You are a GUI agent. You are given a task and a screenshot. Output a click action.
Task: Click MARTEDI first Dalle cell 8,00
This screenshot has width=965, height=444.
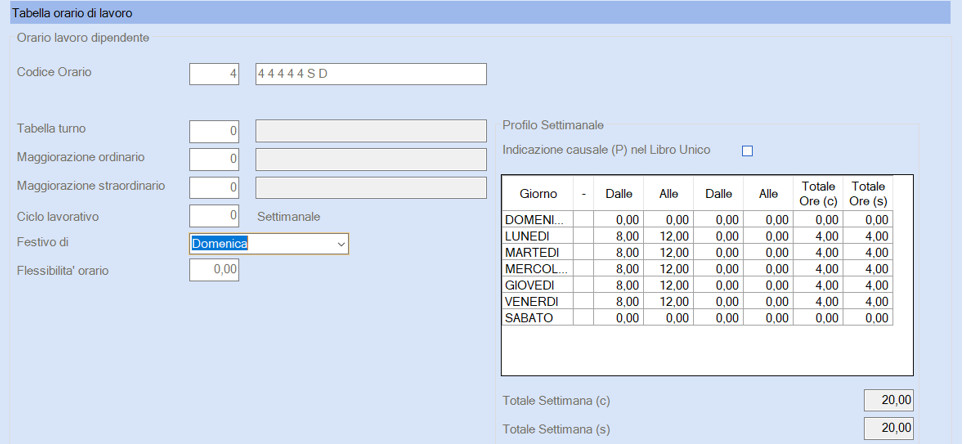click(x=619, y=252)
